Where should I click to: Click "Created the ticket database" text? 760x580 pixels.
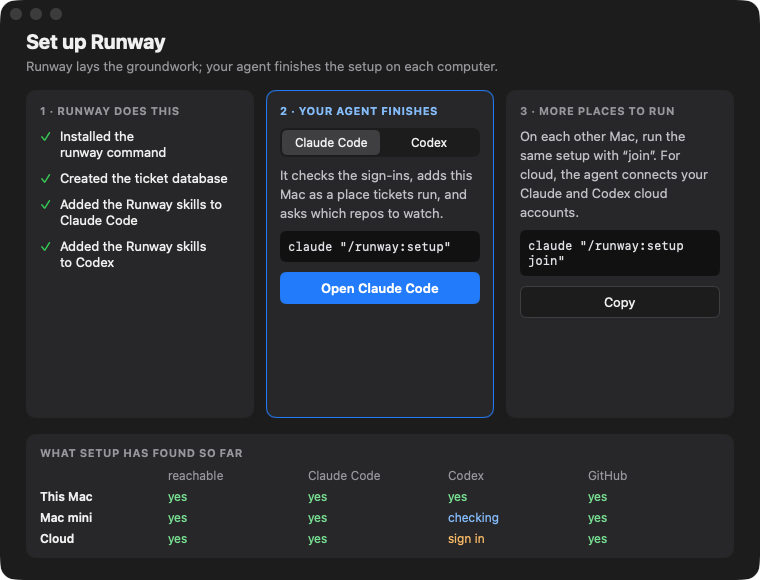pos(143,179)
